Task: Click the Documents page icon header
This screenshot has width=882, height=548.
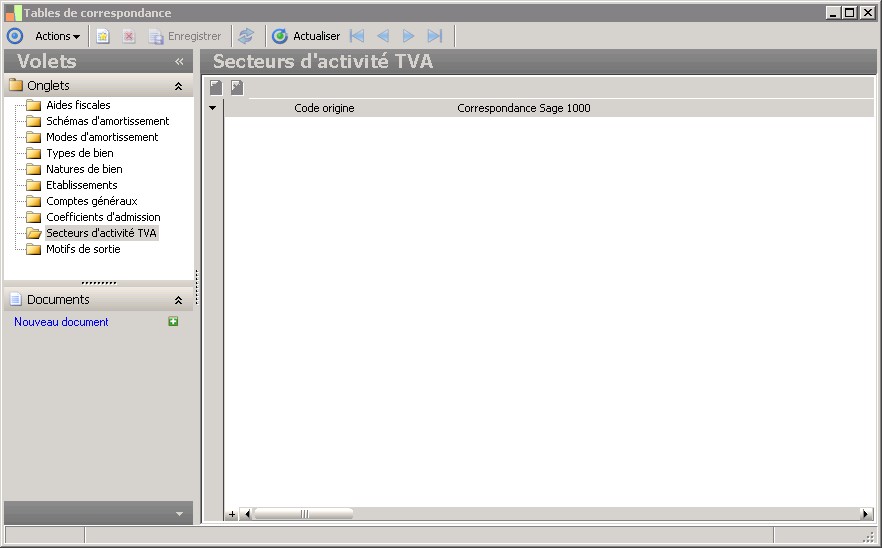Action: point(16,299)
